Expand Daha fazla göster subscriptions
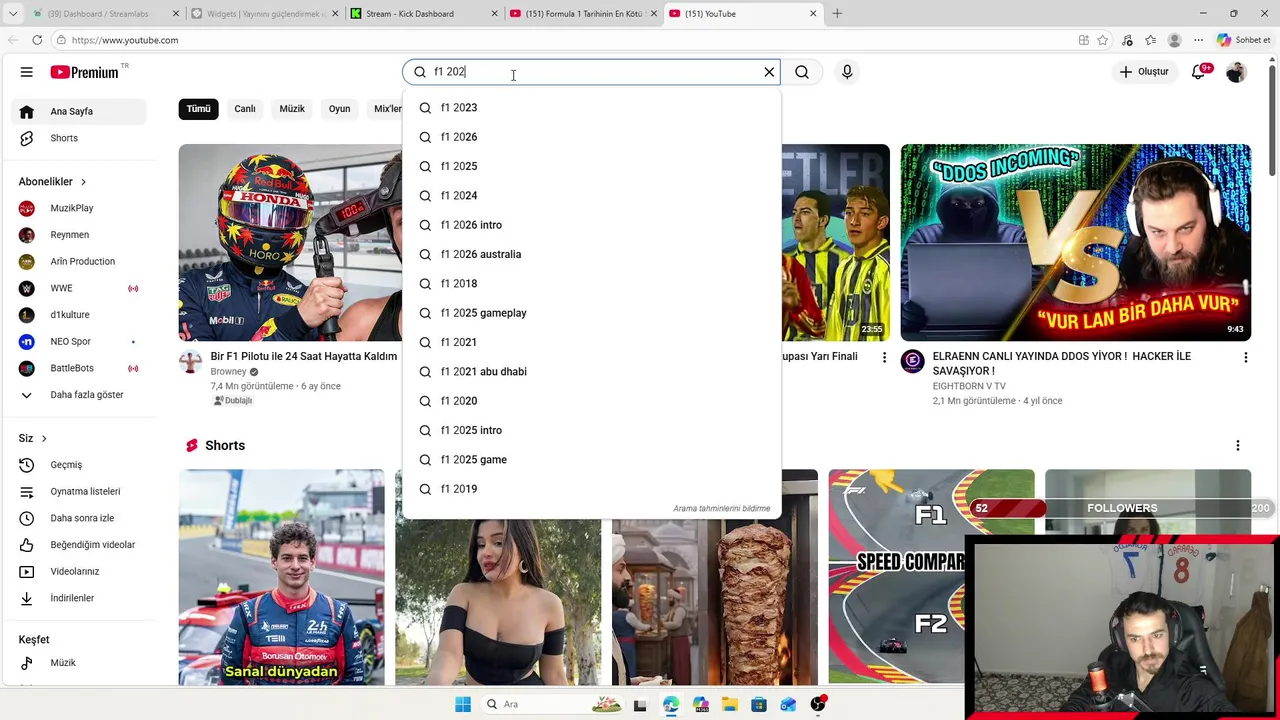Viewport: 1280px width, 720px height. (80, 395)
